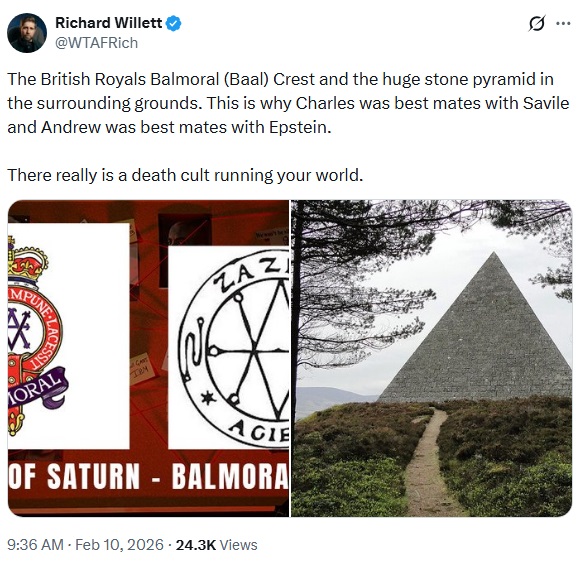The image size is (586, 561).
Task: Open the 24.3K Views count
Action: [216, 545]
